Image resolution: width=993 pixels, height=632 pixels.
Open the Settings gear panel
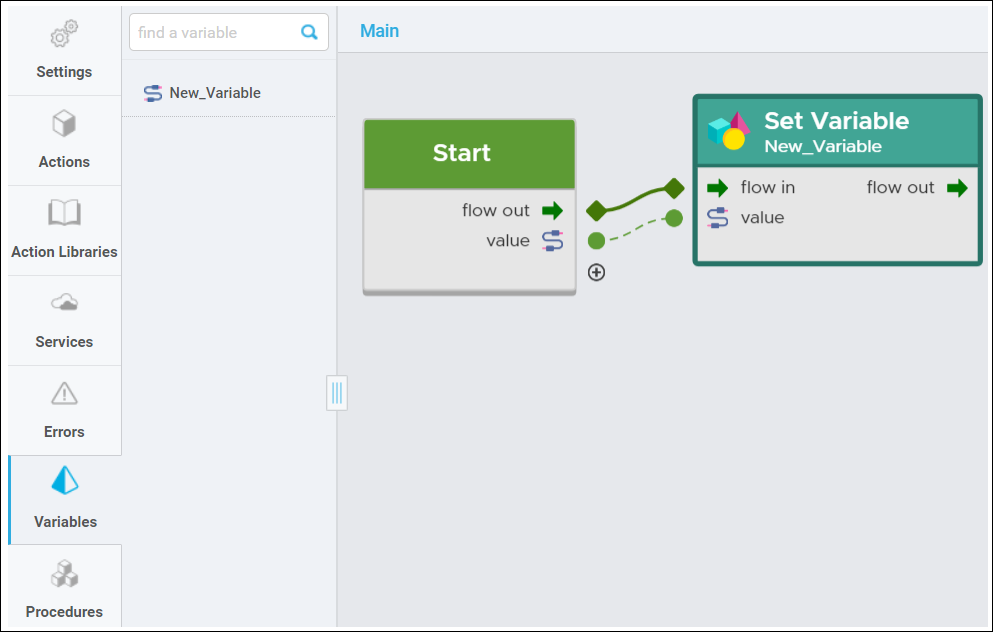(64, 51)
